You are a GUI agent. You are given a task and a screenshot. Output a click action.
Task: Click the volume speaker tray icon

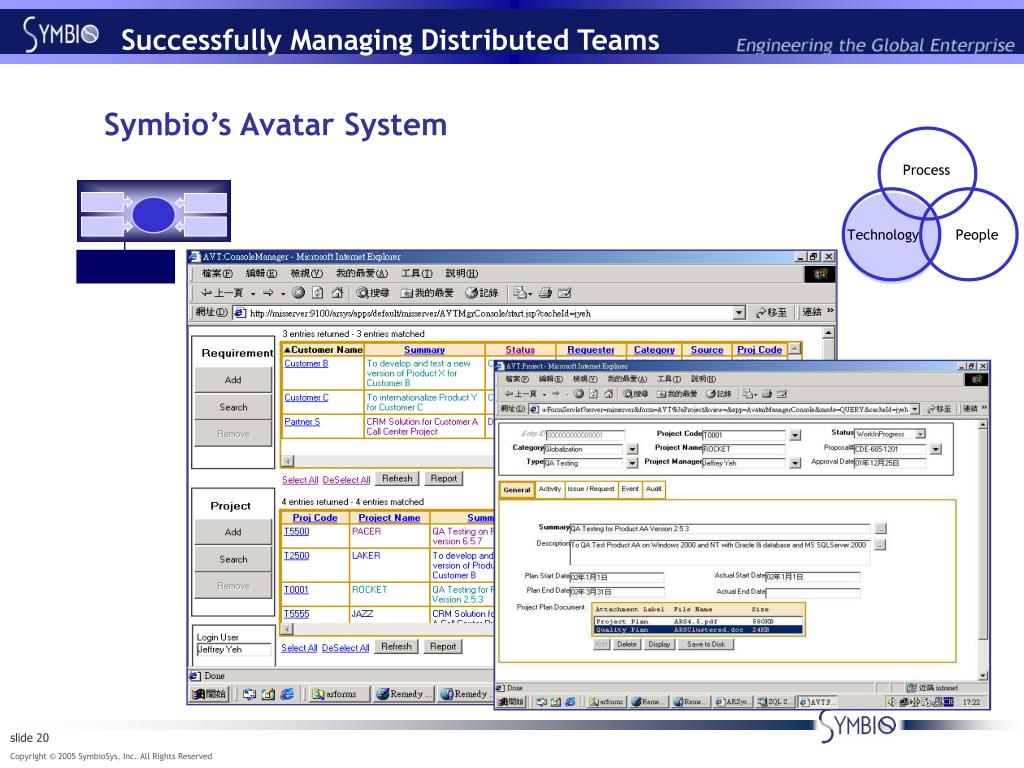pyautogui.click(x=891, y=702)
